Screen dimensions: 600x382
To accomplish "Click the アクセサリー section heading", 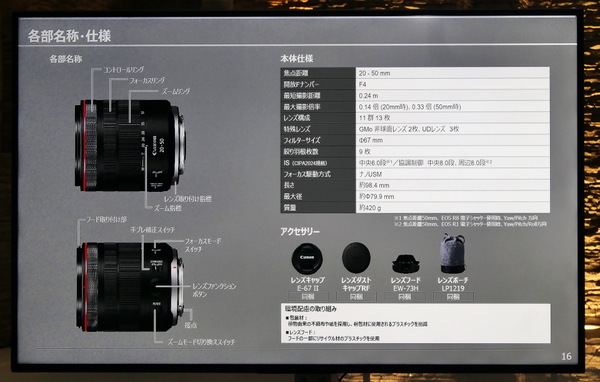I will pos(300,231).
